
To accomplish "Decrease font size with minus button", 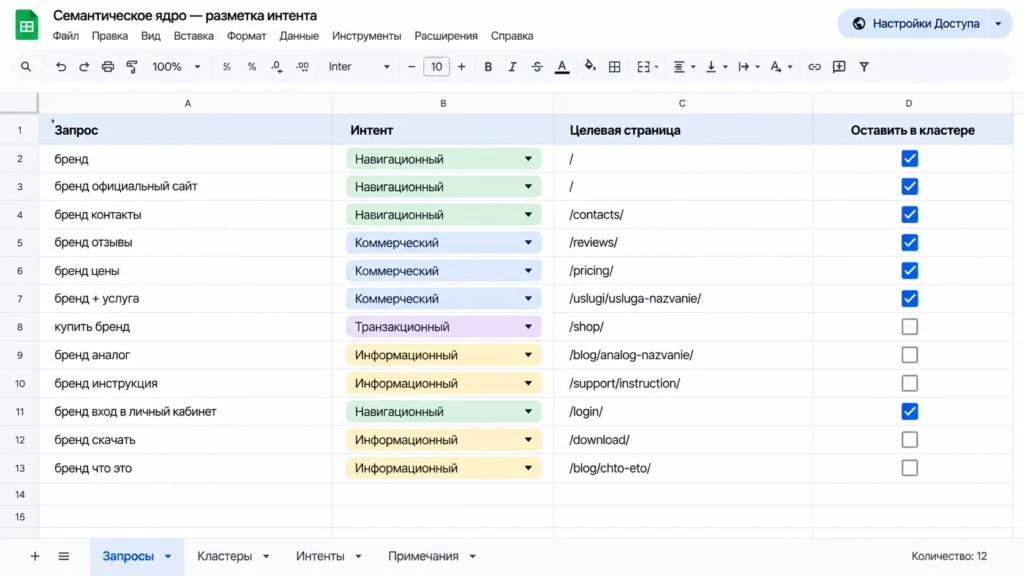I will [x=411, y=67].
